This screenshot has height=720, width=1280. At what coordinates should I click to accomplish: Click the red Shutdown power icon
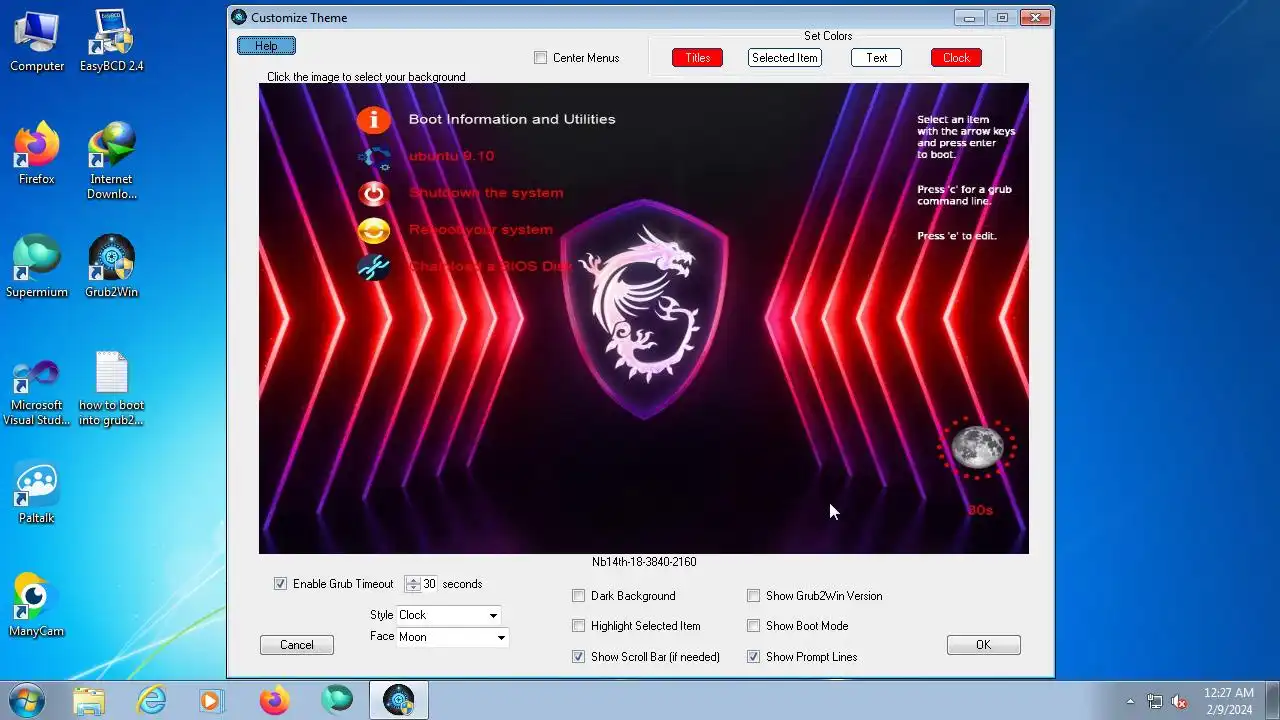[x=374, y=194]
